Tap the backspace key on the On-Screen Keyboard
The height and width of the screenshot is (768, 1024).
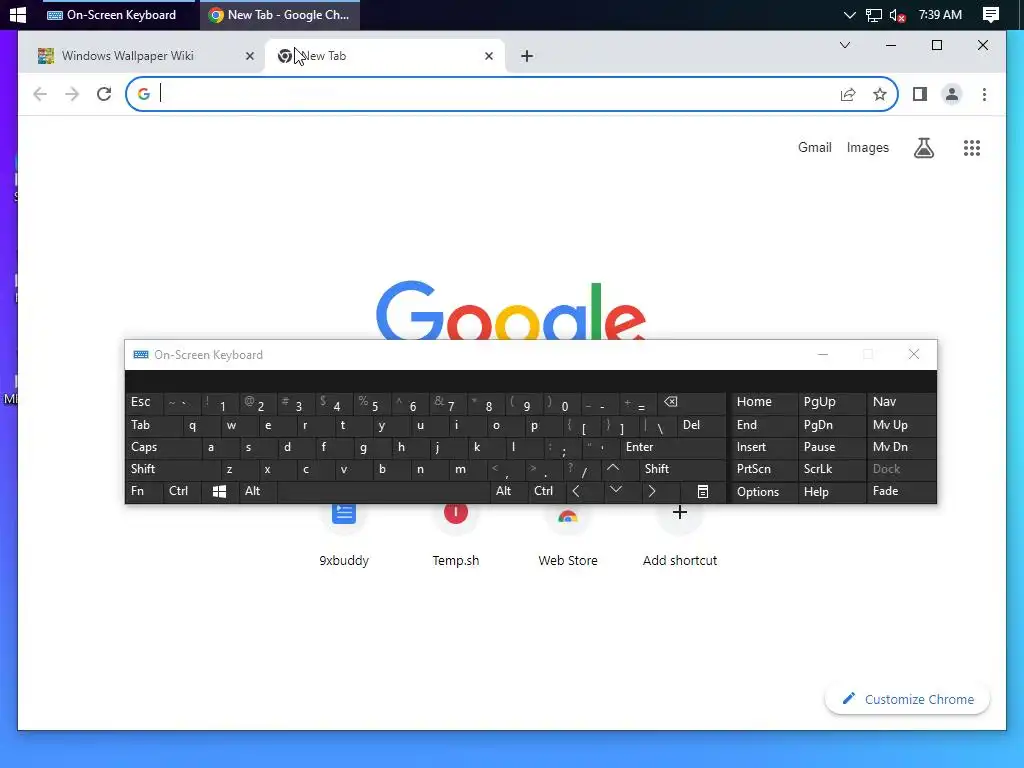click(690, 402)
